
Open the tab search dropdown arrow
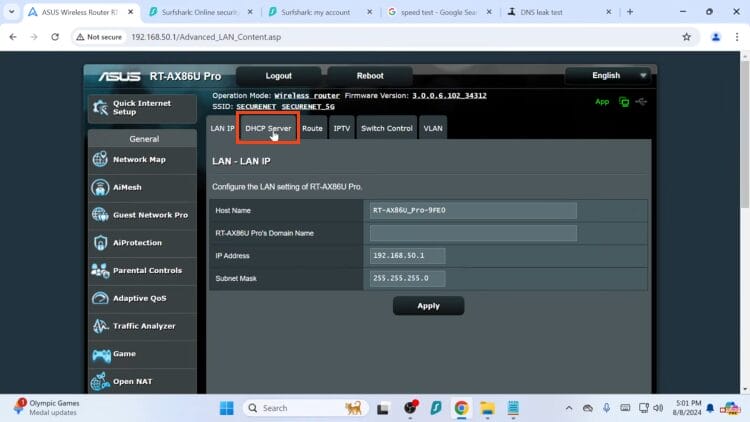(x=11, y=12)
